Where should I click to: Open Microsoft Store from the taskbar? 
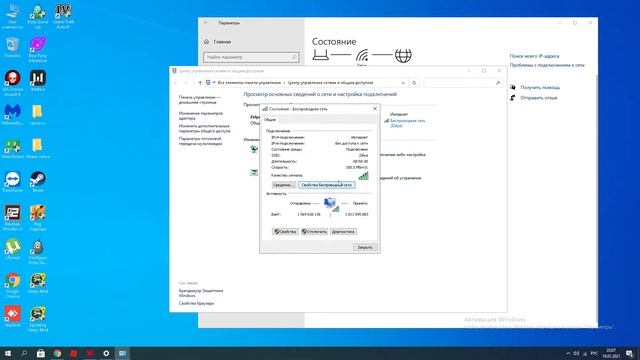(41, 353)
